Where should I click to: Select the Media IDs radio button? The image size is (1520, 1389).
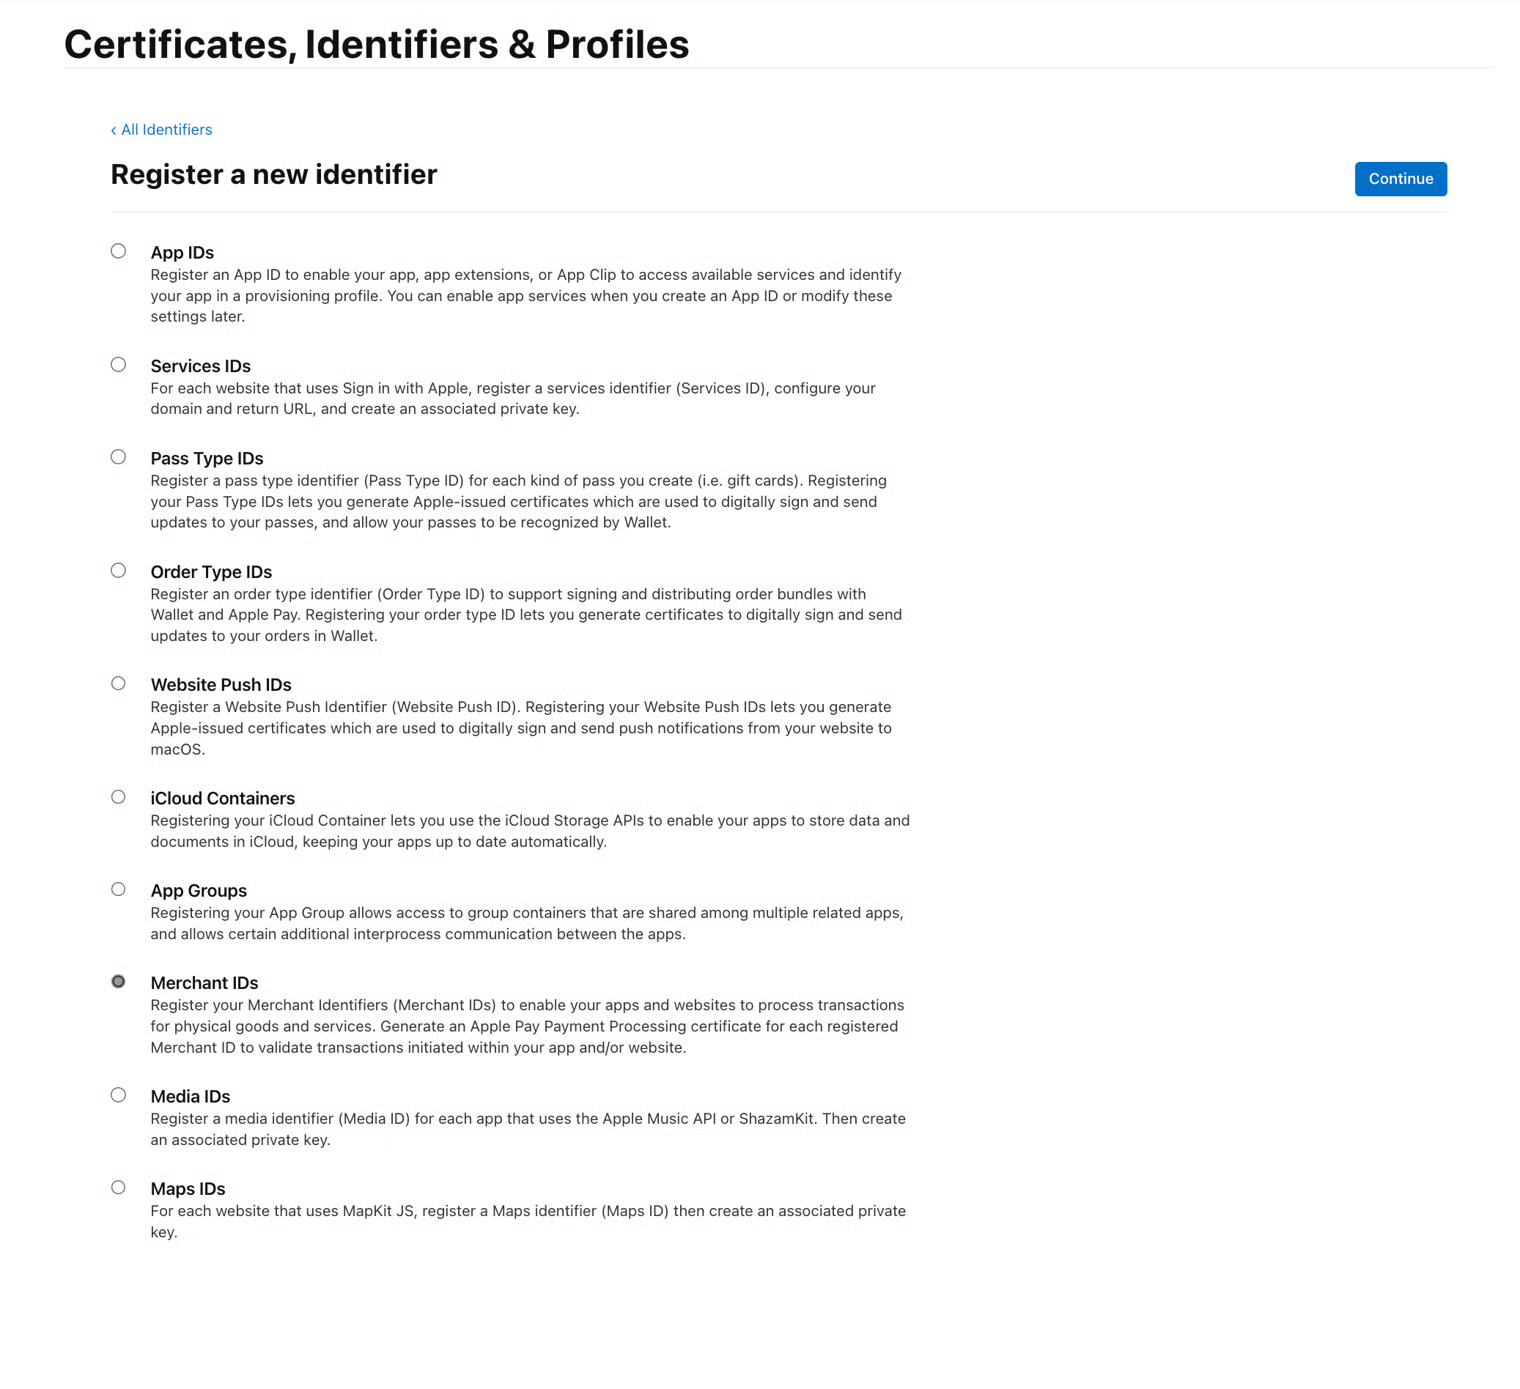point(118,1095)
